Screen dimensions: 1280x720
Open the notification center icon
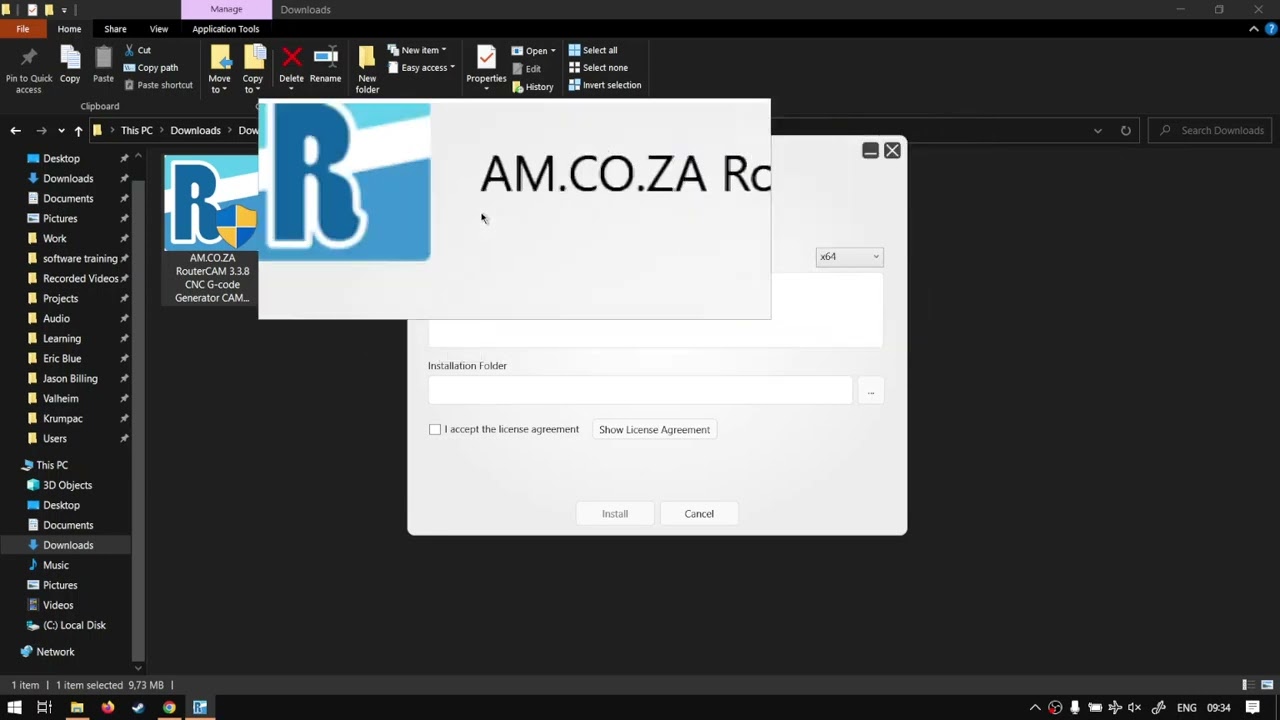click(1252, 707)
